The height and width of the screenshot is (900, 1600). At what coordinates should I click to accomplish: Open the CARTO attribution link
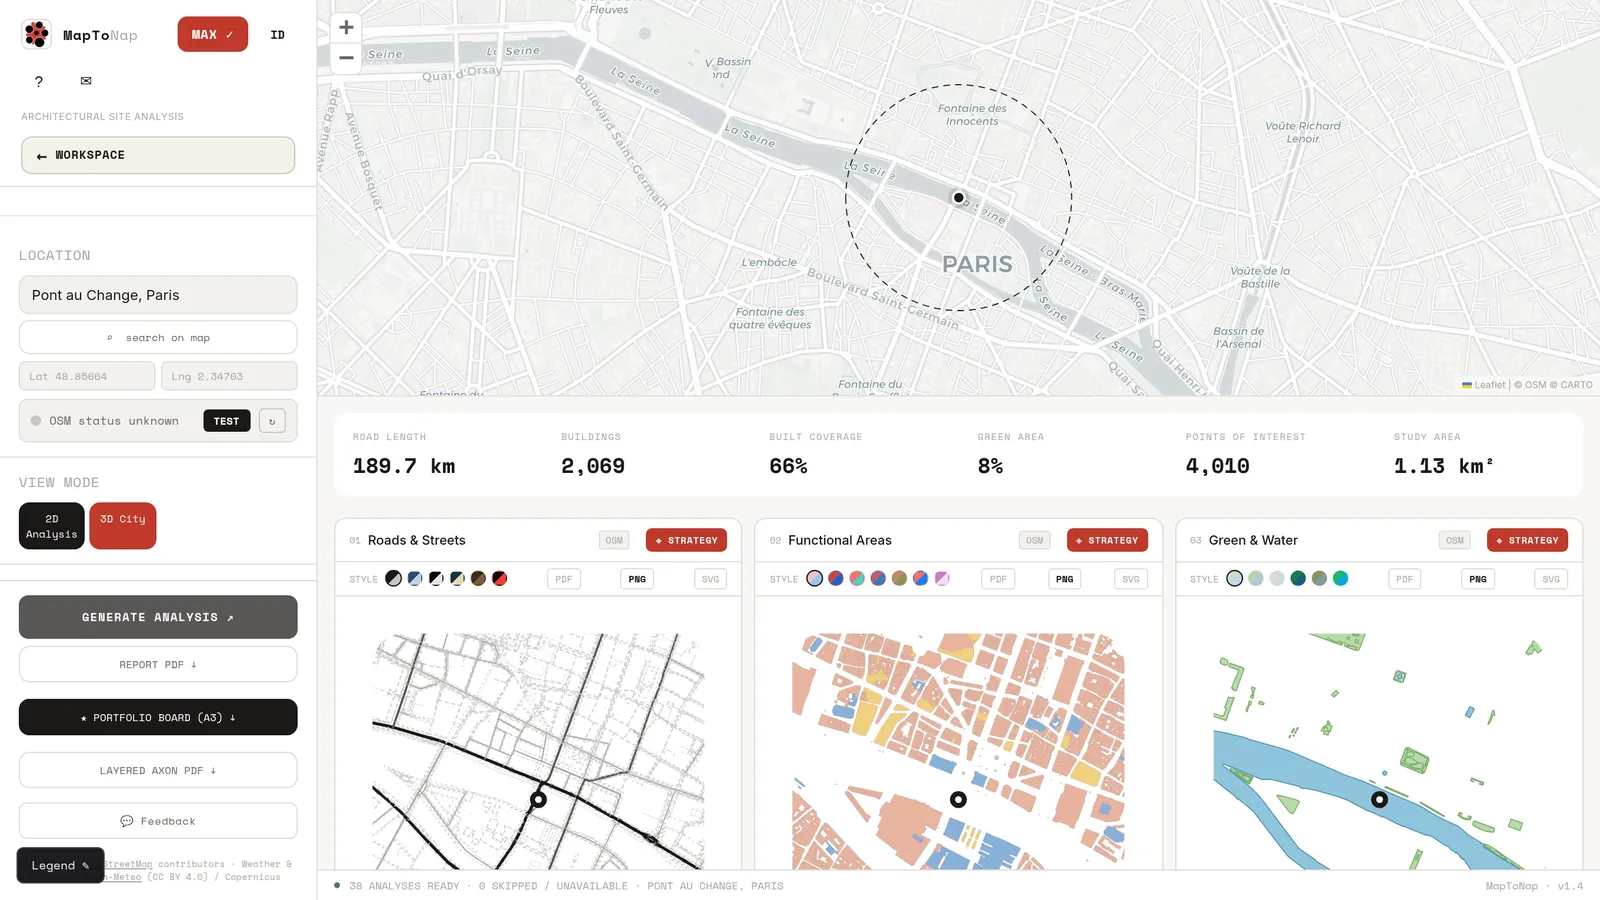click(1576, 385)
